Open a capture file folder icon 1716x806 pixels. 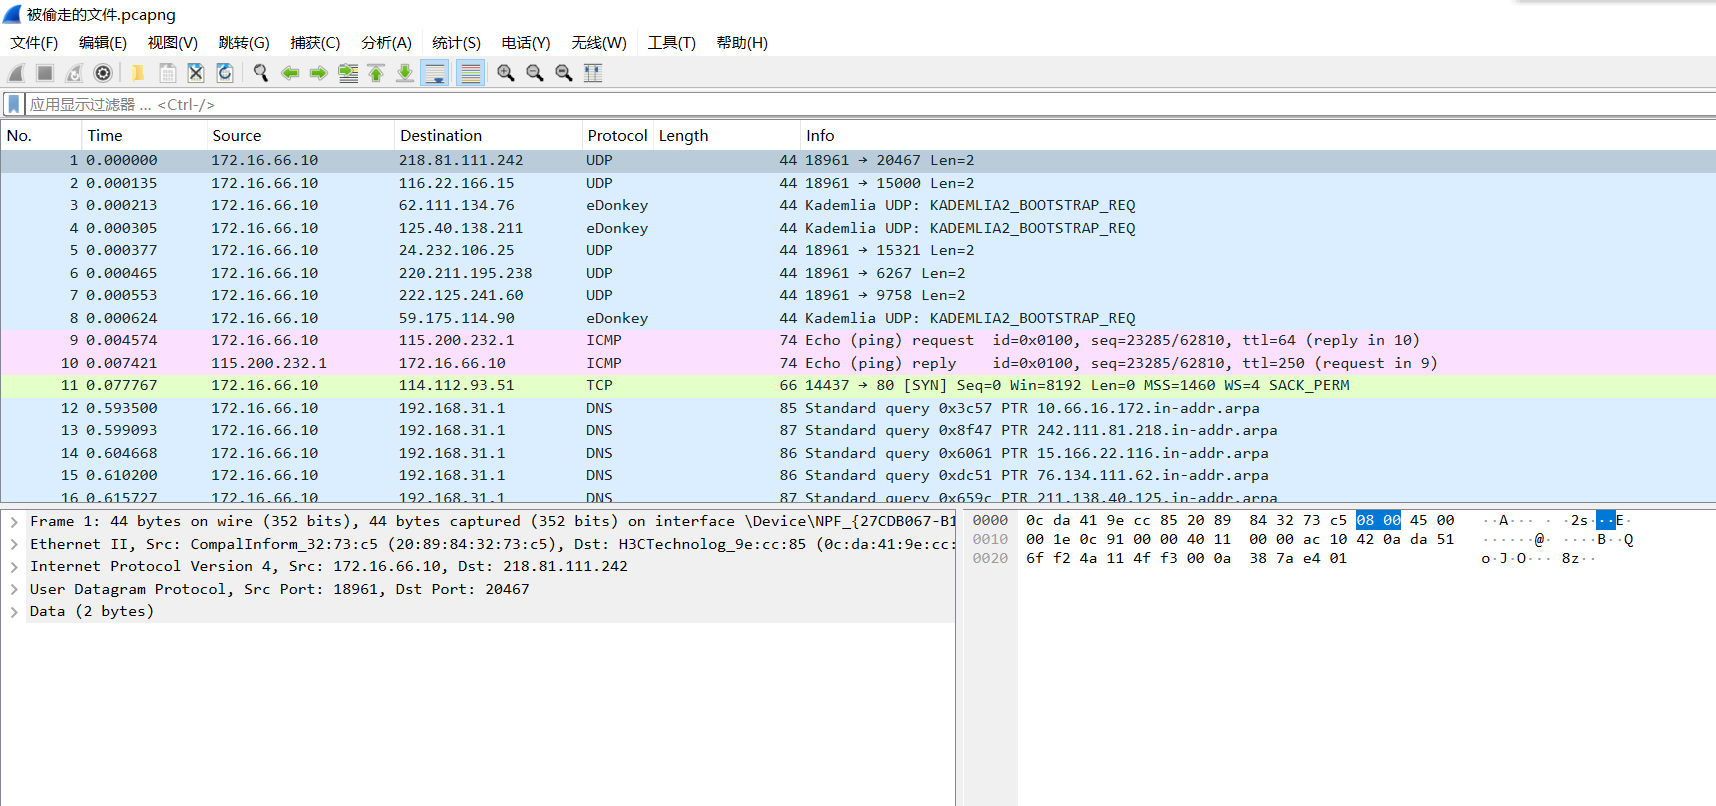click(138, 73)
